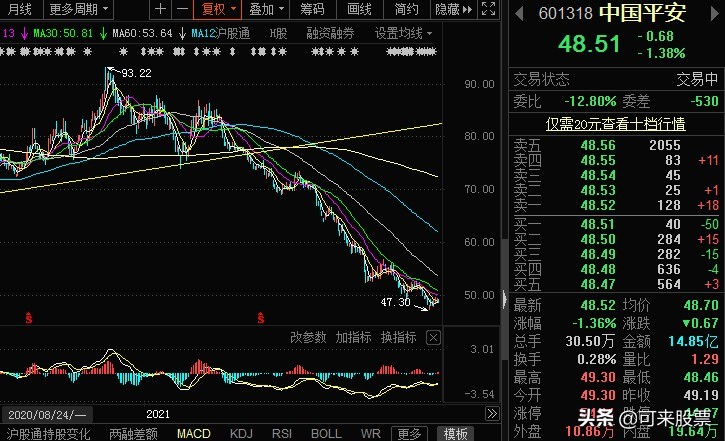Image resolution: width=725 pixels, height=441 pixels.
Task: Click the middle red S marker on chart
Action: (261, 318)
